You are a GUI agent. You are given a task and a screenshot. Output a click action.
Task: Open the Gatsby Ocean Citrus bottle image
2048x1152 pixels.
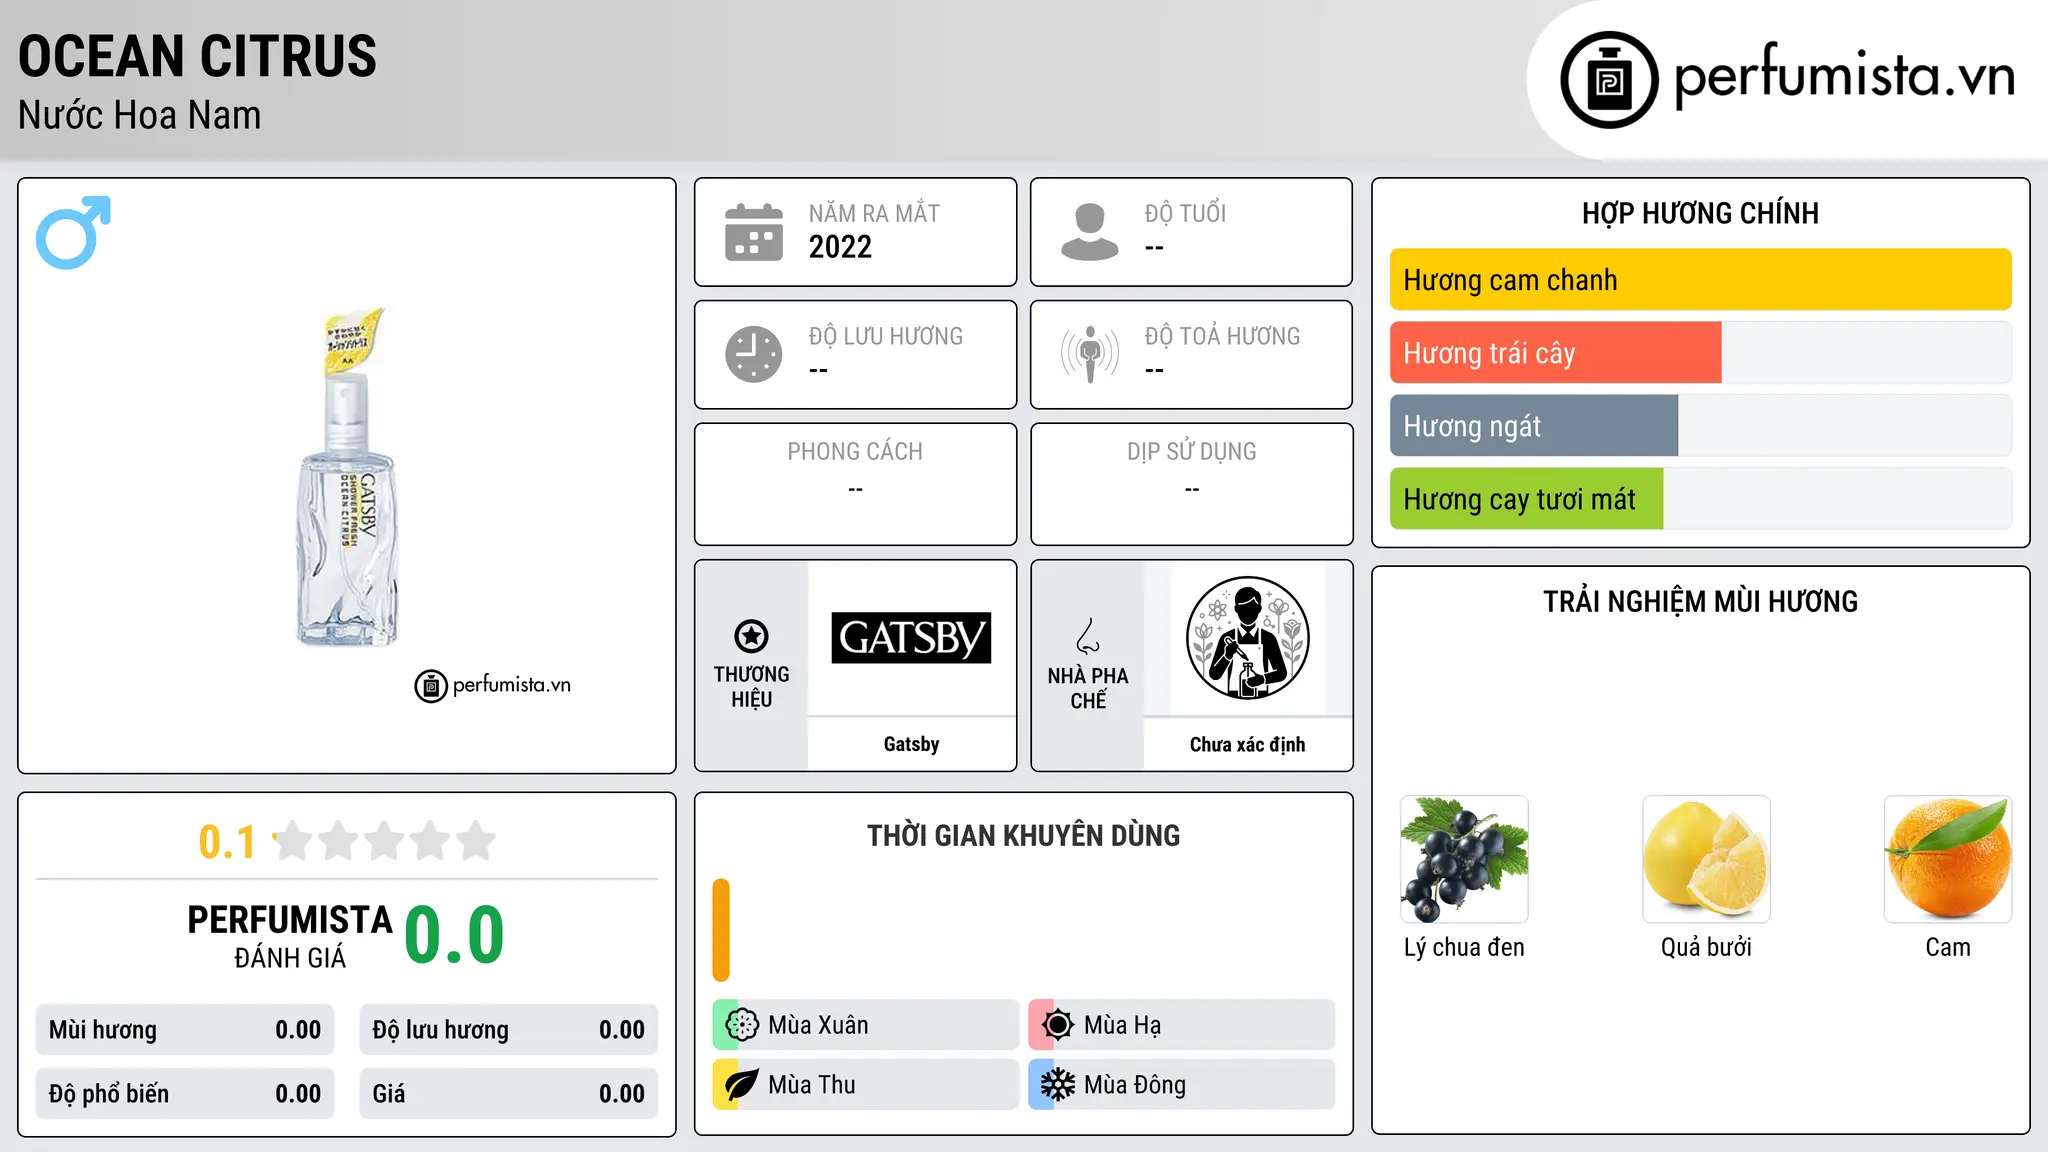click(x=347, y=476)
